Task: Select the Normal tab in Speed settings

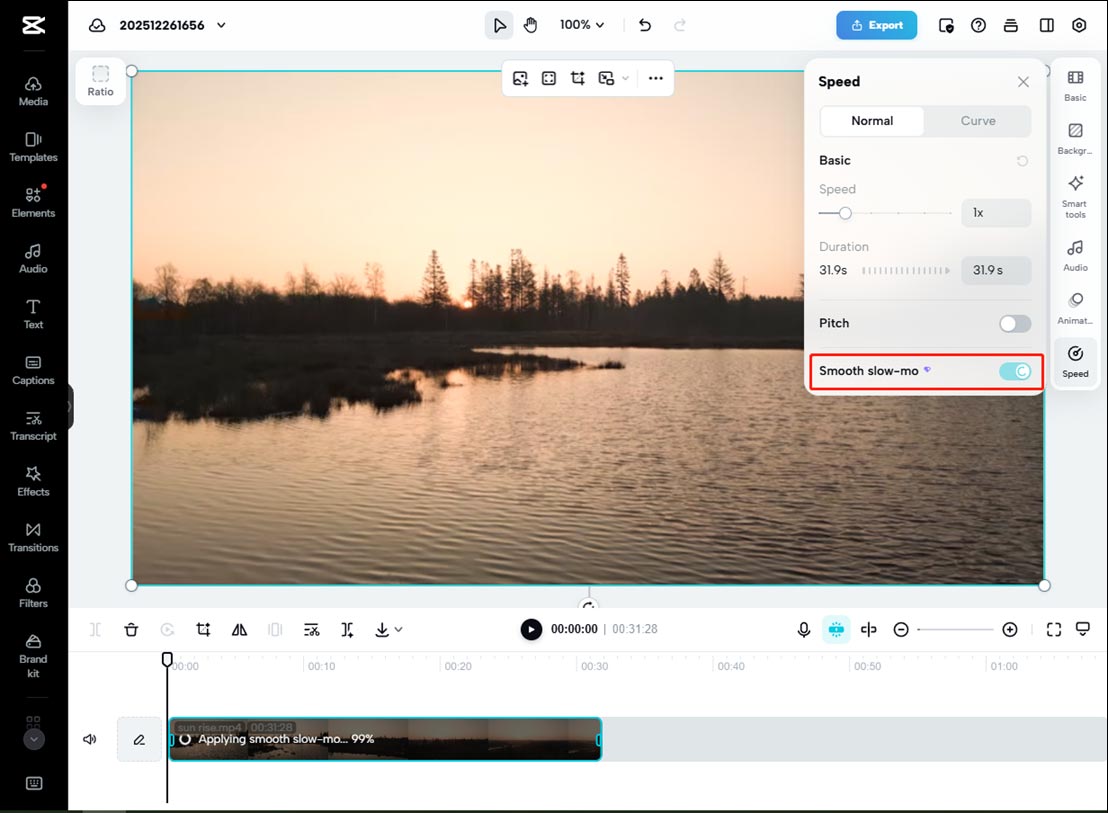Action: point(871,120)
